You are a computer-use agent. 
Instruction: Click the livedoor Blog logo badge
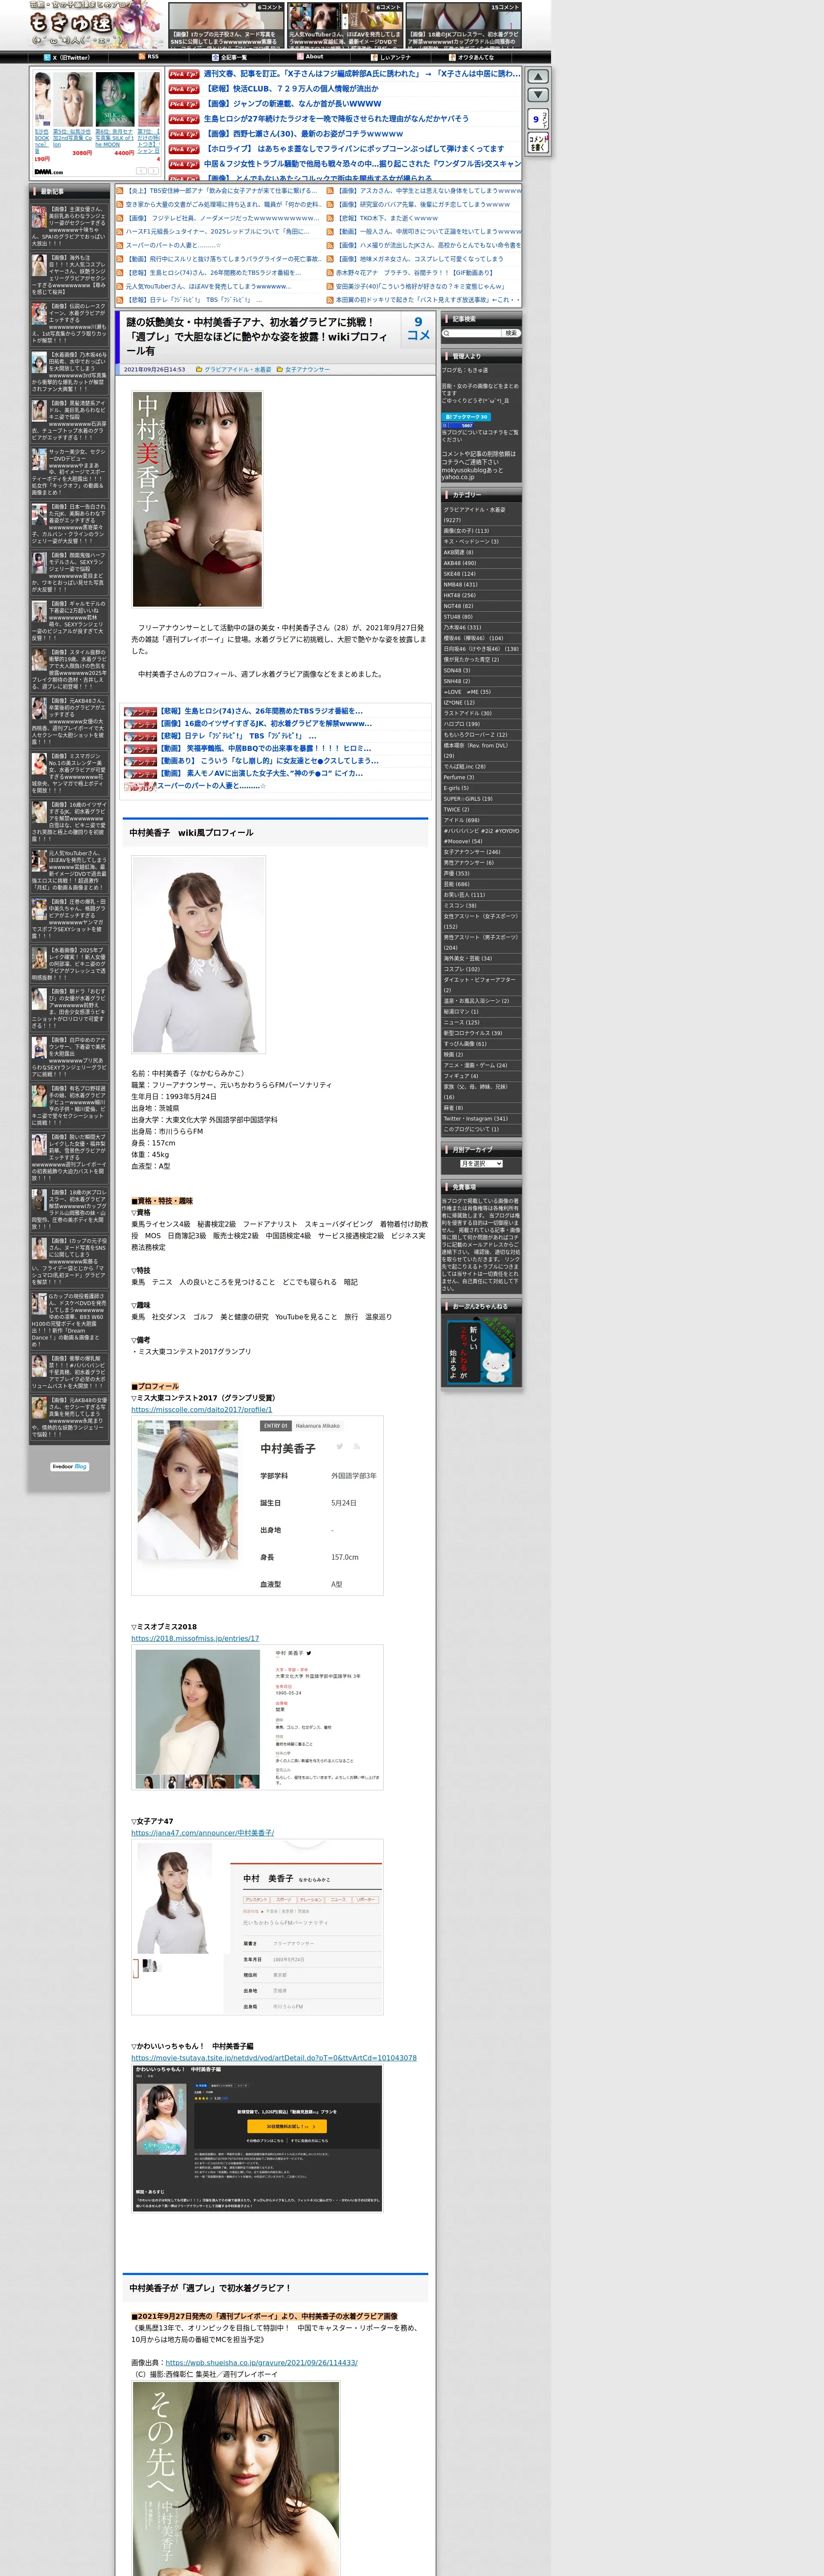70,1466
